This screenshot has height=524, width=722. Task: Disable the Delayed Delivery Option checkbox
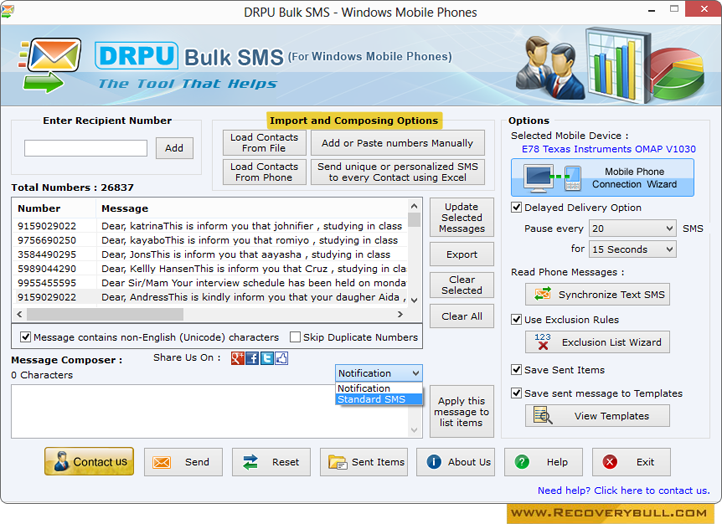pyautogui.click(x=517, y=207)
